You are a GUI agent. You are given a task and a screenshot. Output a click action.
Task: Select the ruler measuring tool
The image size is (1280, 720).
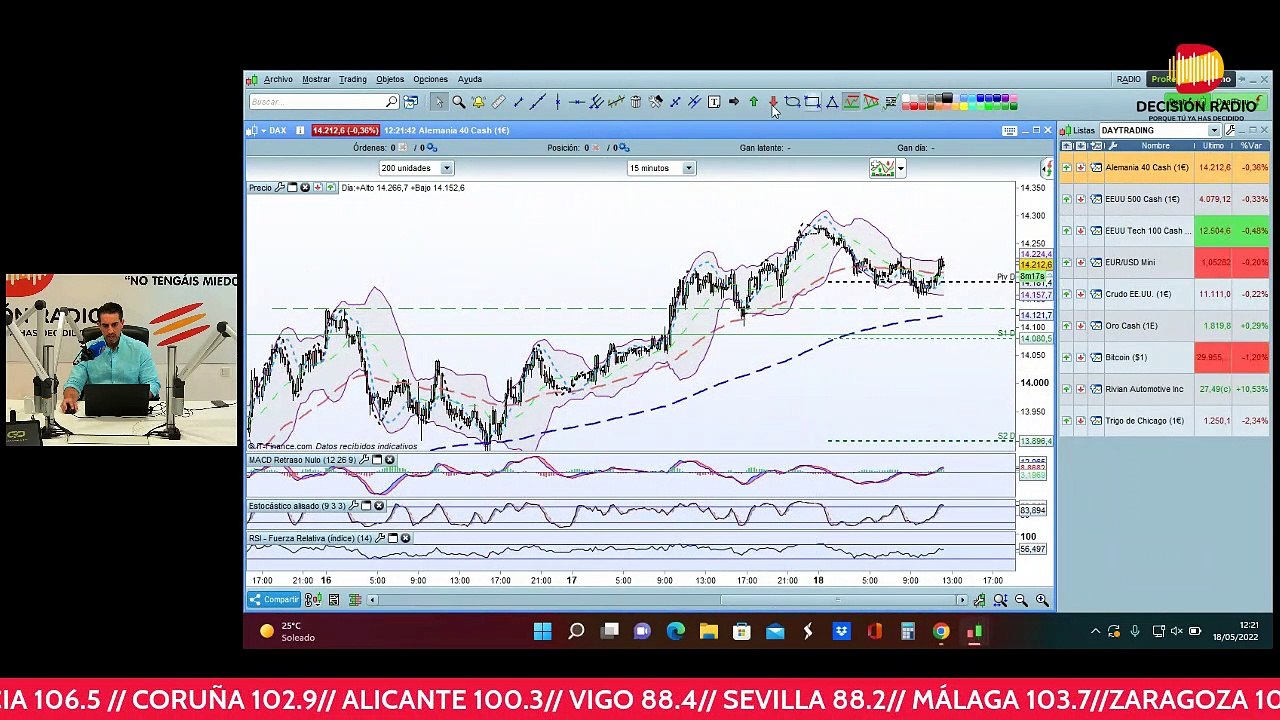pos(498,102)
